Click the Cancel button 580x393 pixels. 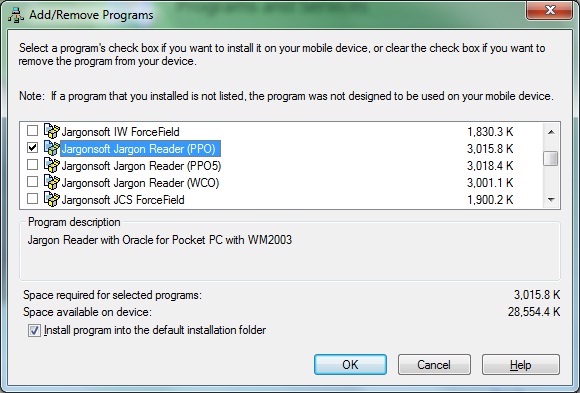tap(434, 365)
